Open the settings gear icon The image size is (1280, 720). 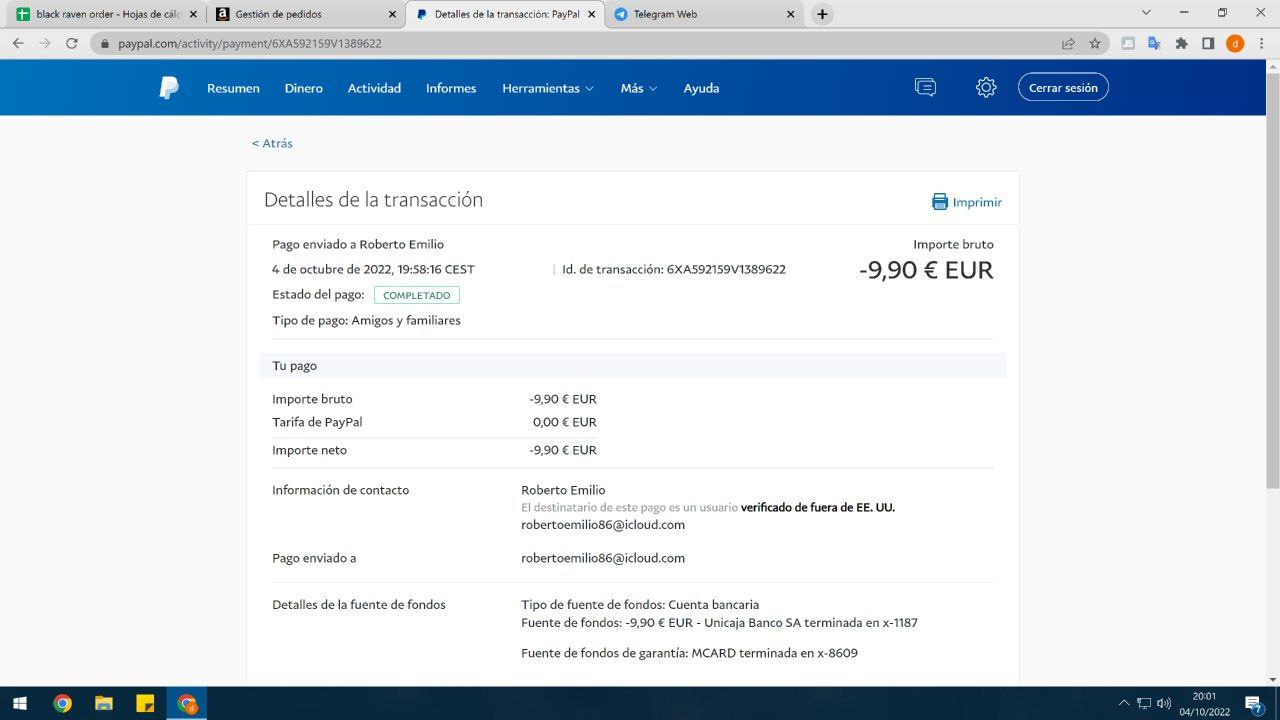pos(986,88)
